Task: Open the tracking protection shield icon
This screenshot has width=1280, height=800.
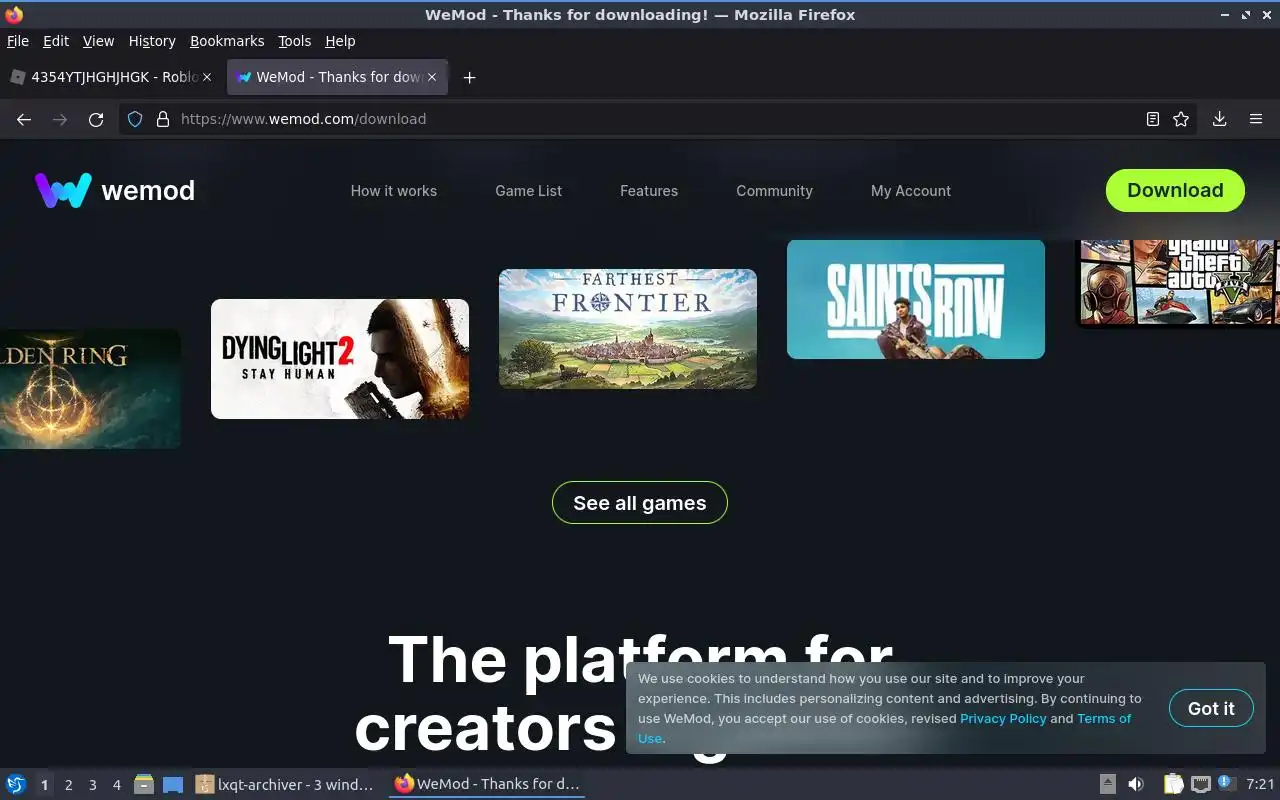Action: (x=136, y=119)
